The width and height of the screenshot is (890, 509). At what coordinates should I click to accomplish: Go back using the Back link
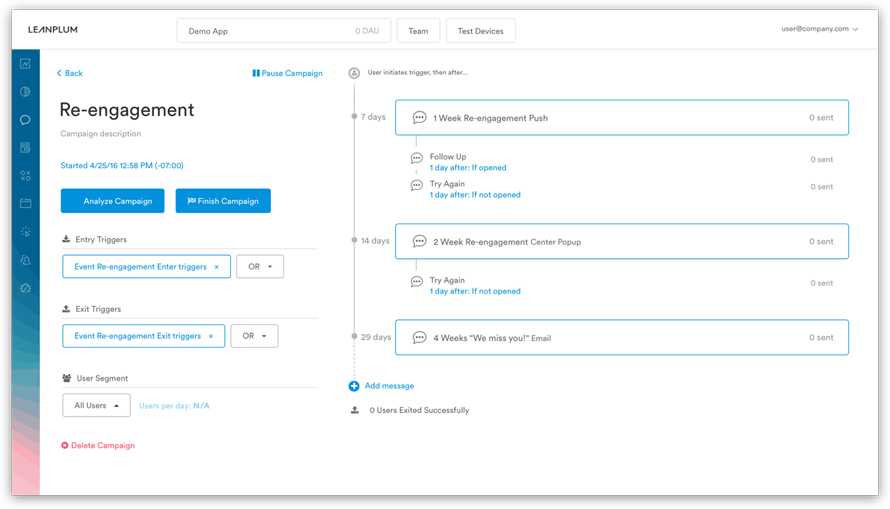(70, 73)
